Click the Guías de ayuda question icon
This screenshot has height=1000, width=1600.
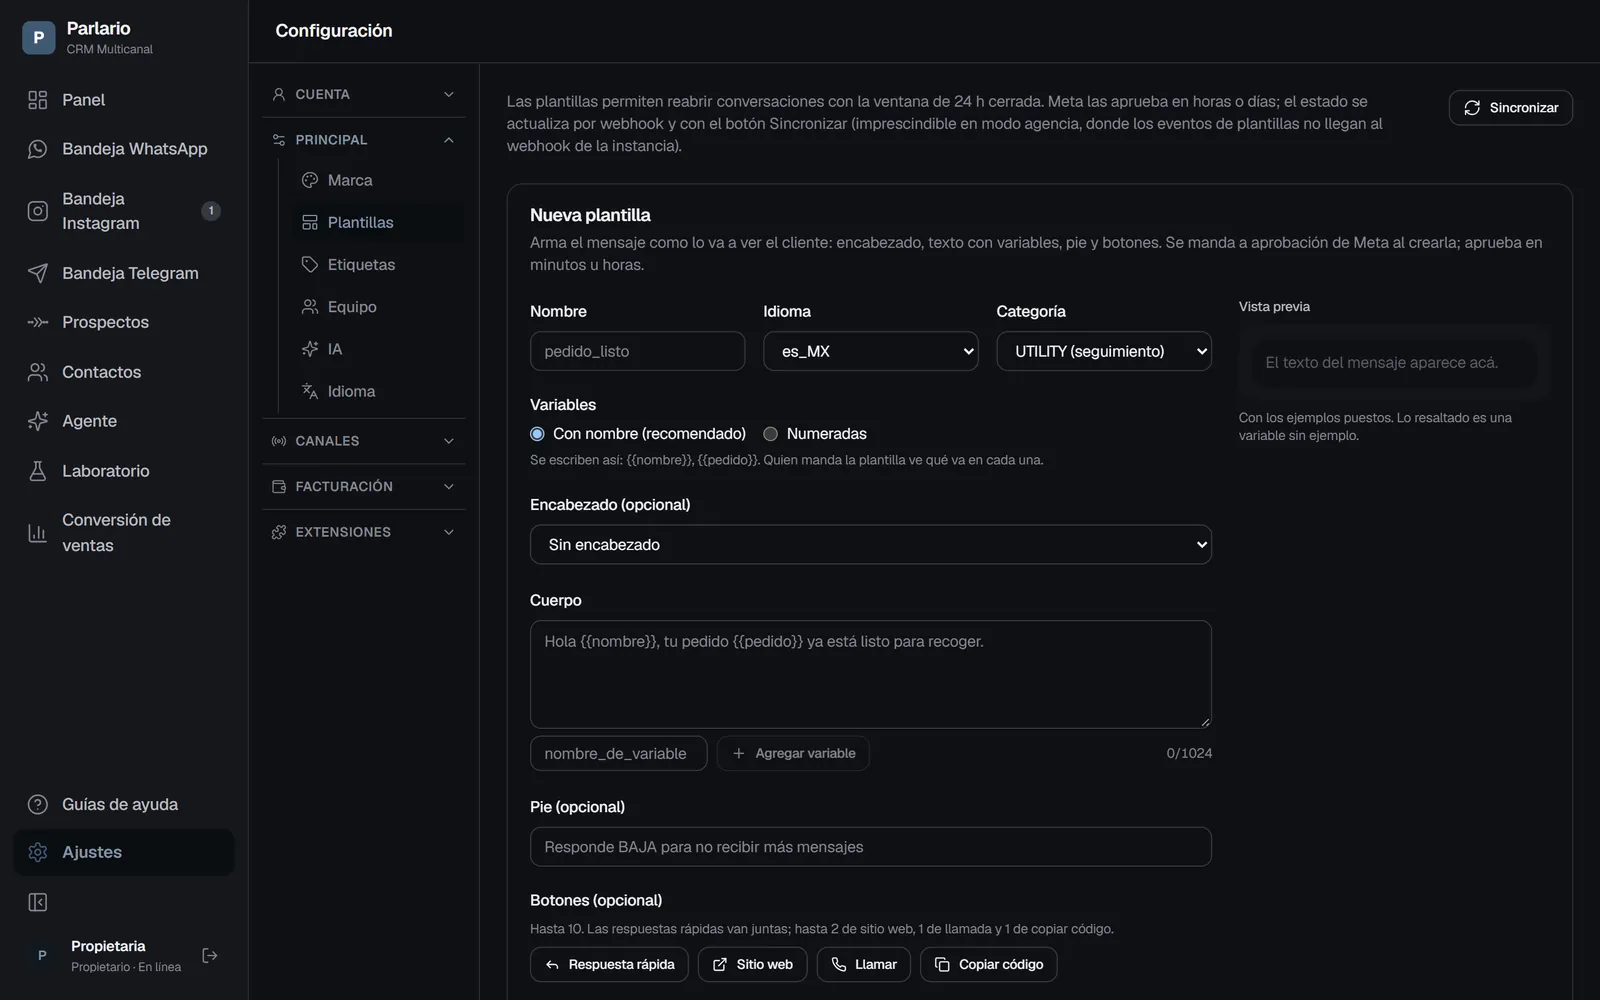point(38,804)
